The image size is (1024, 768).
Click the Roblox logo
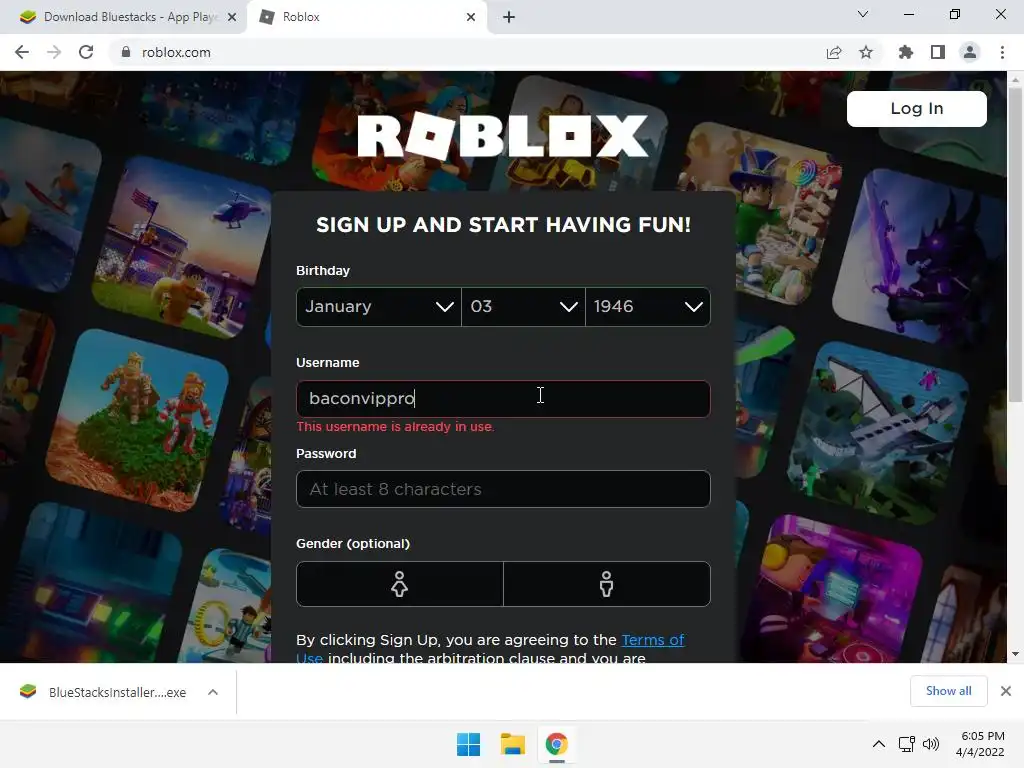pyautogui.click(x=503, y=136)
